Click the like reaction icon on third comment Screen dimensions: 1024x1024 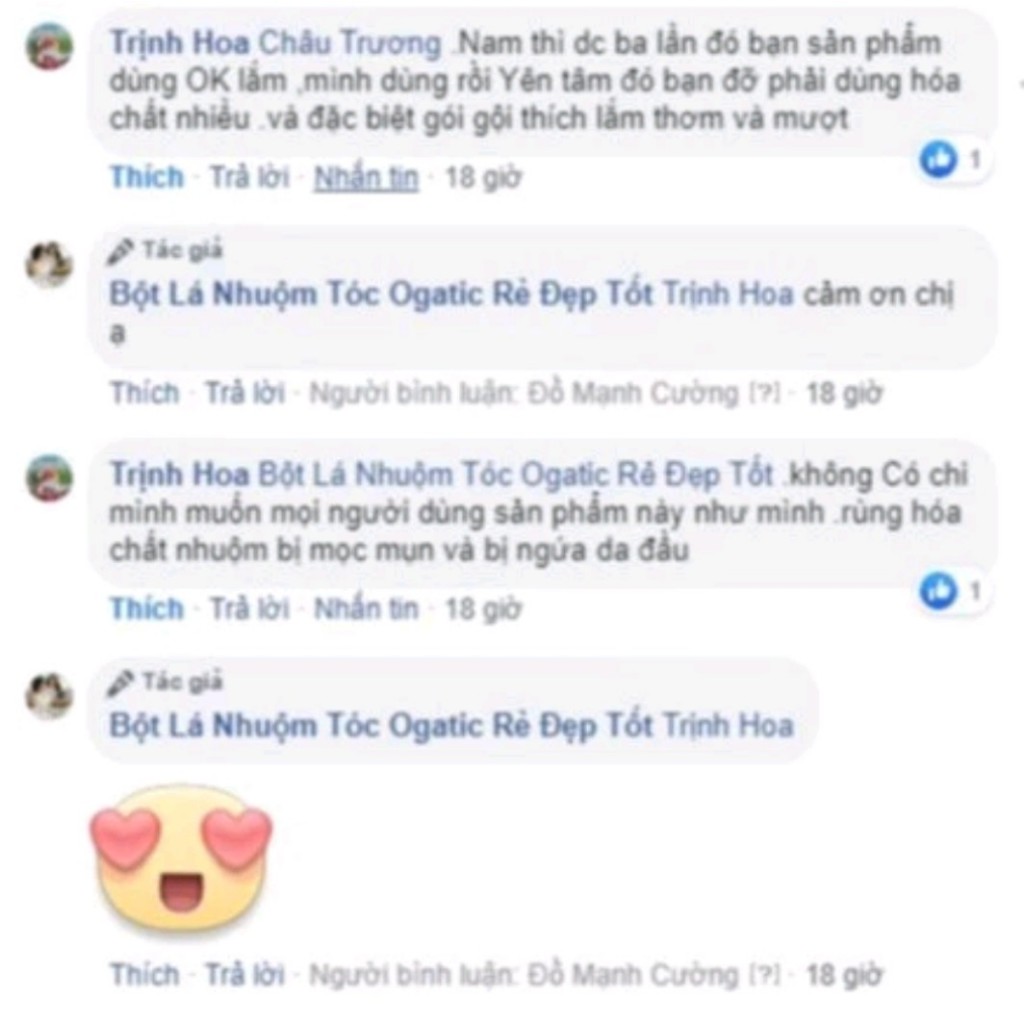pyautogui.click(x=938, y=590)
